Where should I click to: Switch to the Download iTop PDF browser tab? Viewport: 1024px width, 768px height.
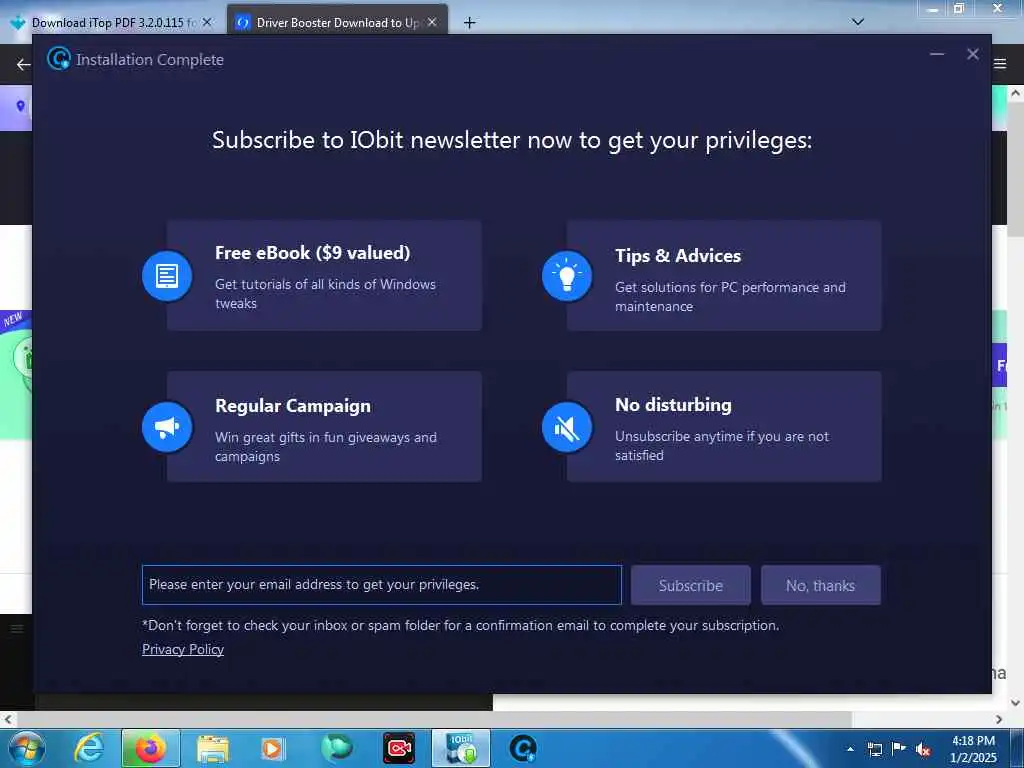pyautogui.click(x=113, y=22)
